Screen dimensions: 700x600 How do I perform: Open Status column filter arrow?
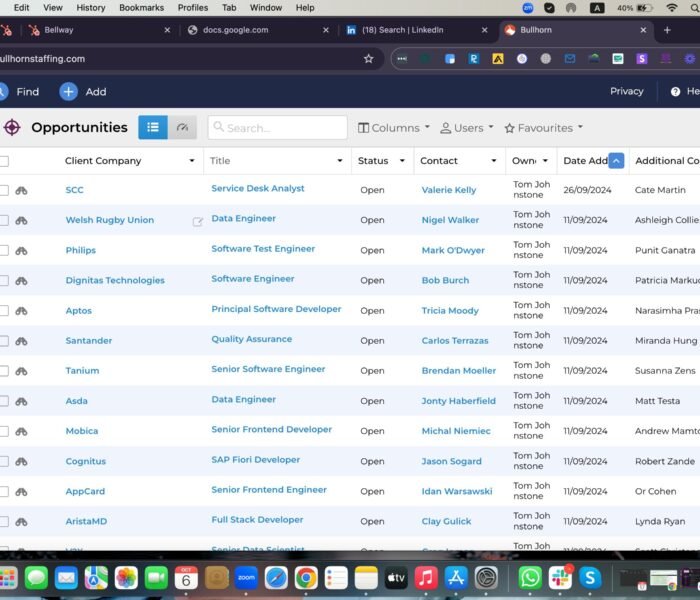point(402,161)
